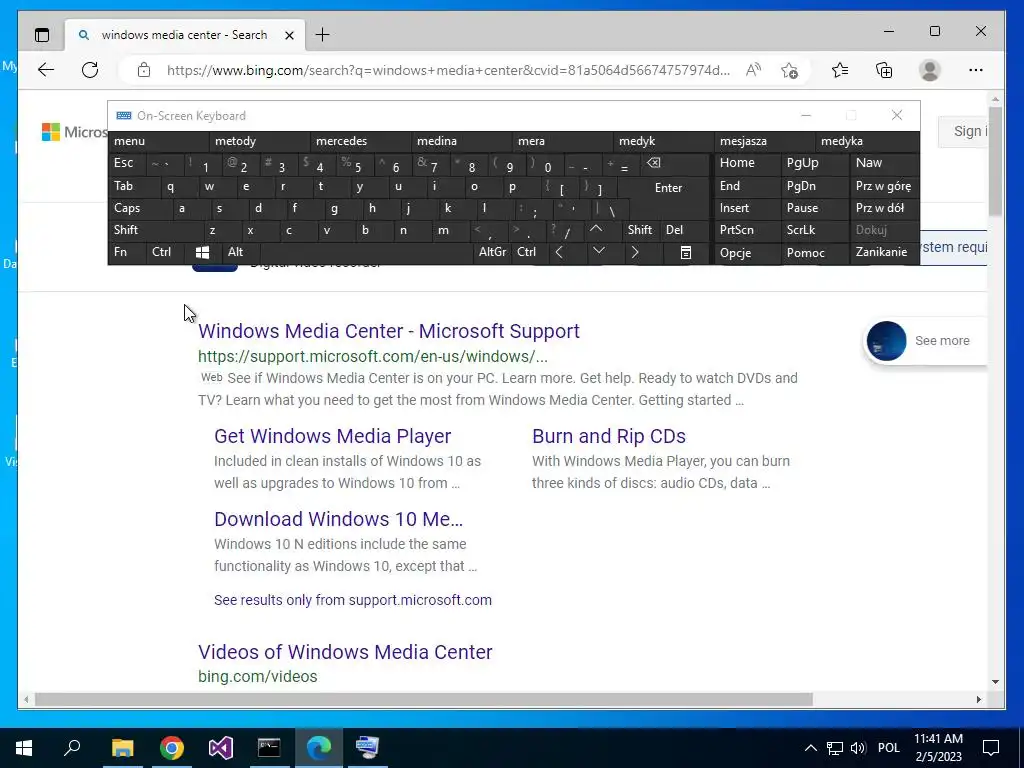Toggle the right Ctrl key
Screen dimensions: 1024x768
(x=530, y=252)
